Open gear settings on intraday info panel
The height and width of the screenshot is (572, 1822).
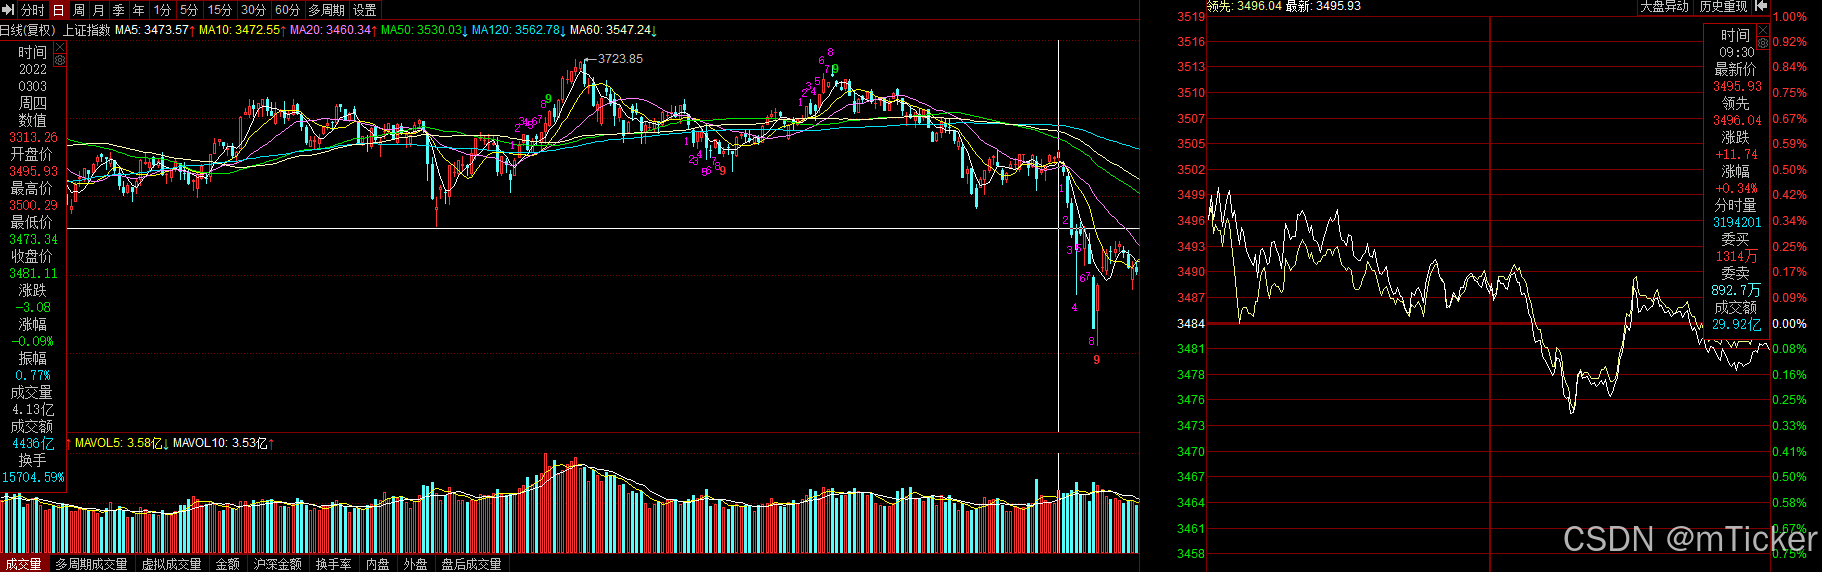point(1763,43)
